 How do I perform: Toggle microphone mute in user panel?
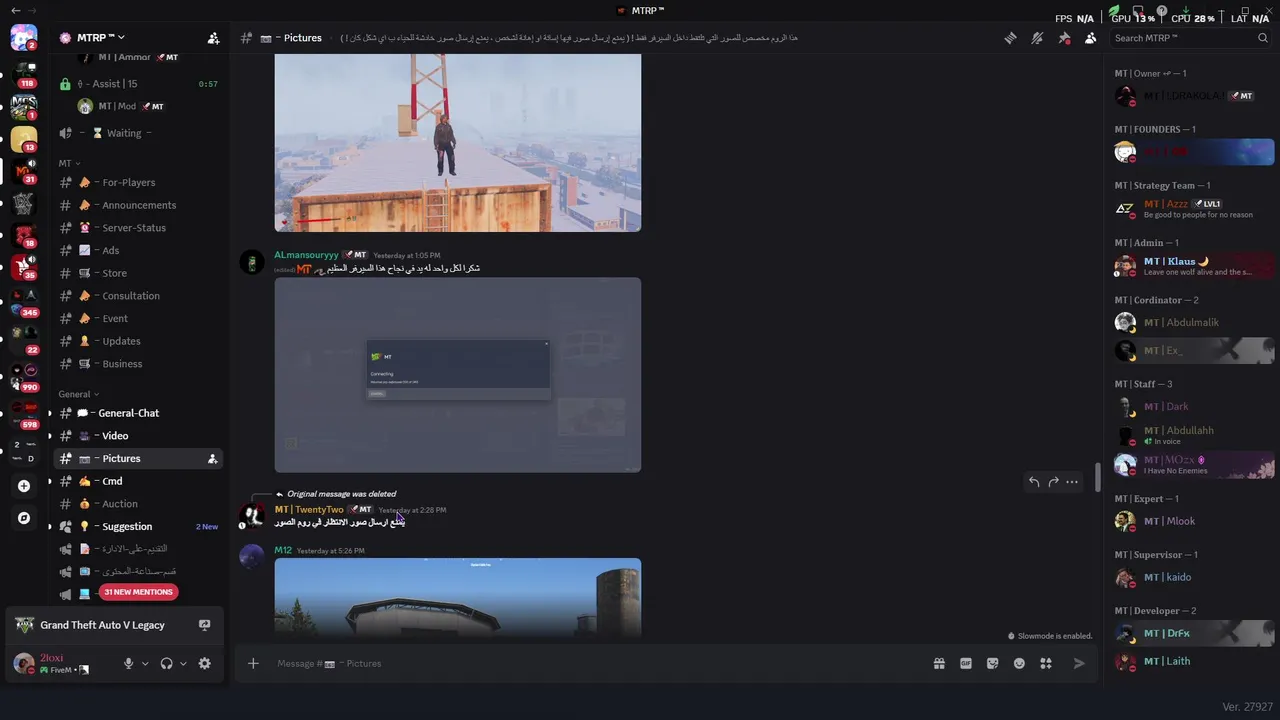coord(128,663)
